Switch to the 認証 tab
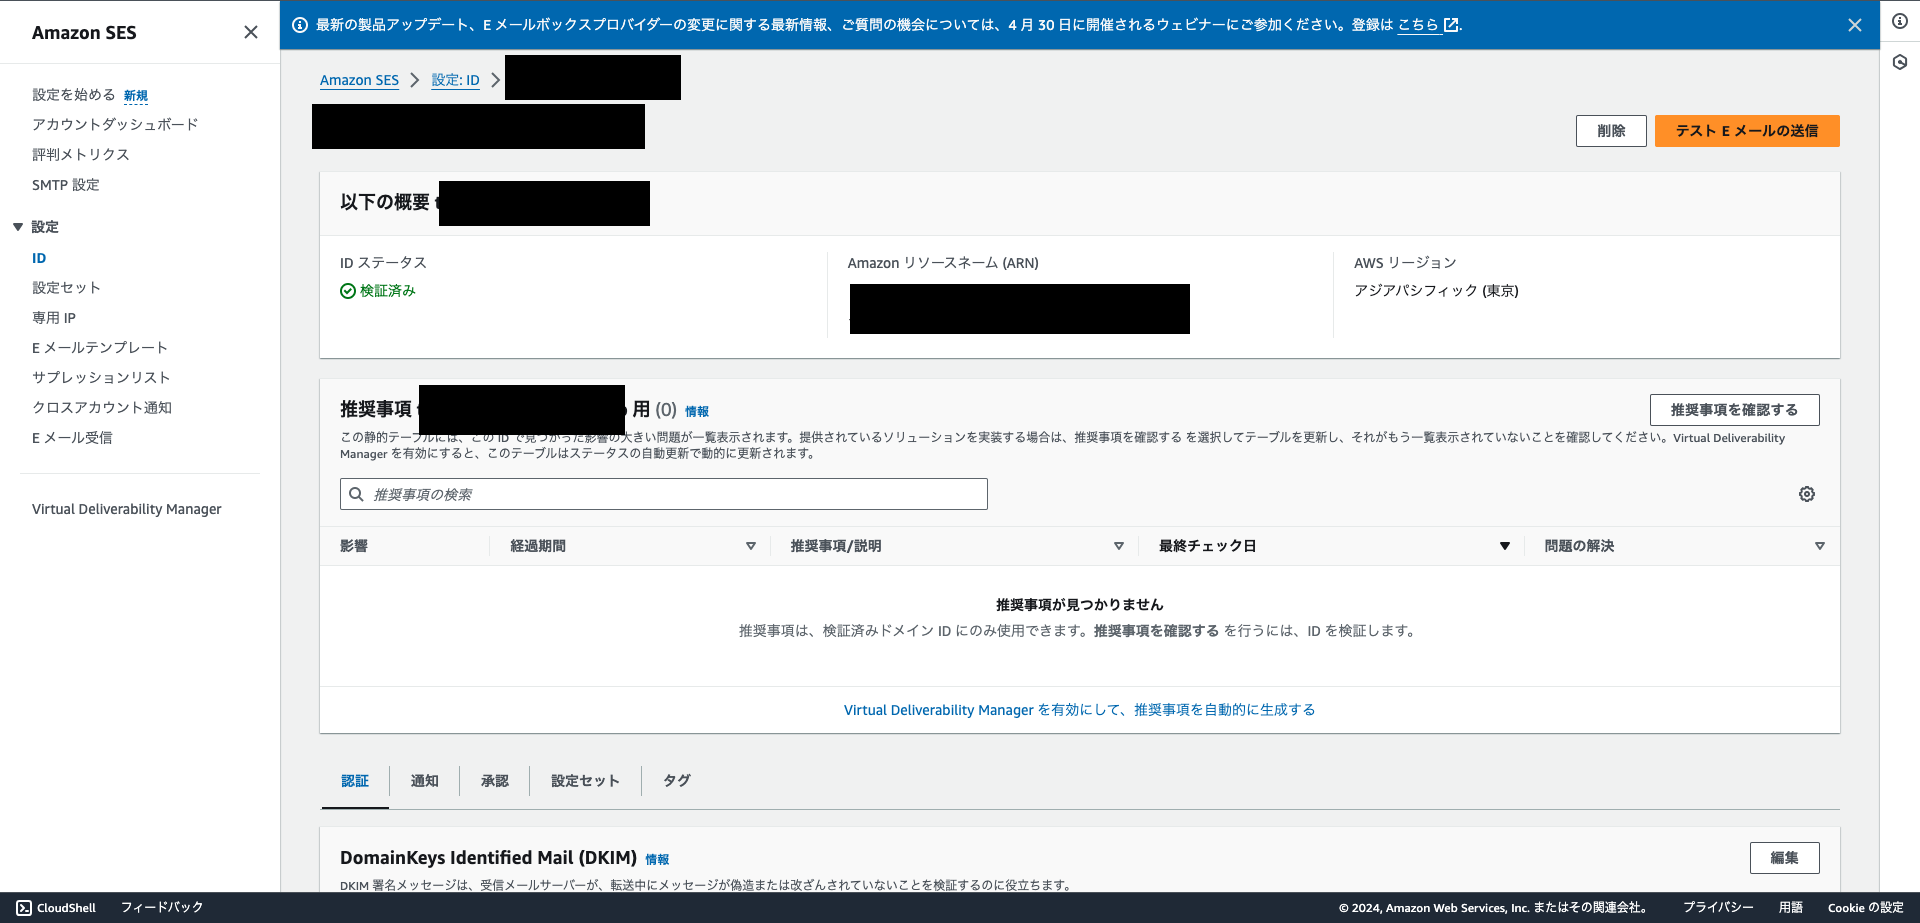 pyautogui.click(x=355, y=781)
